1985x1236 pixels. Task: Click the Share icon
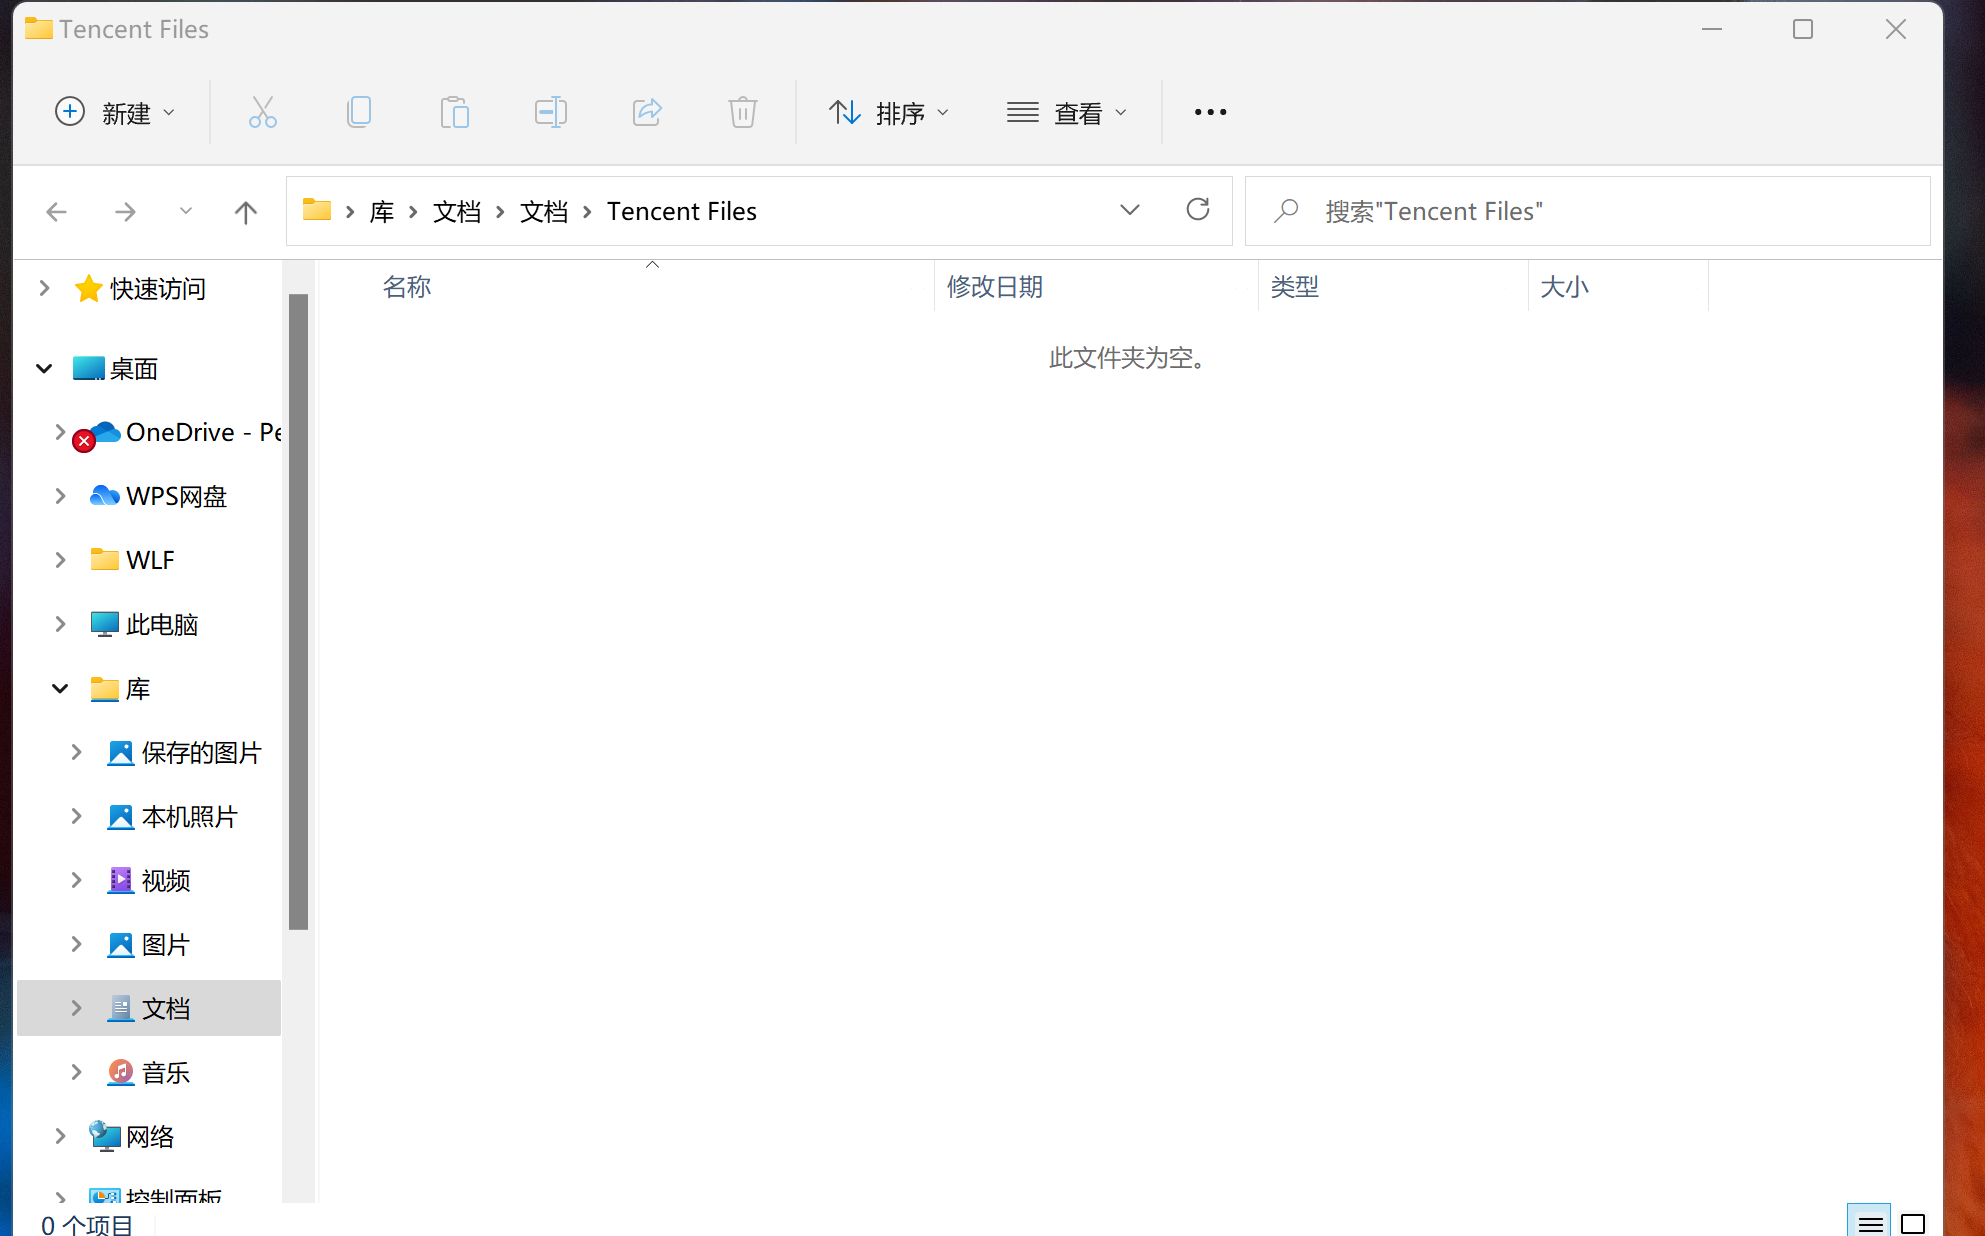click(647, 112)
